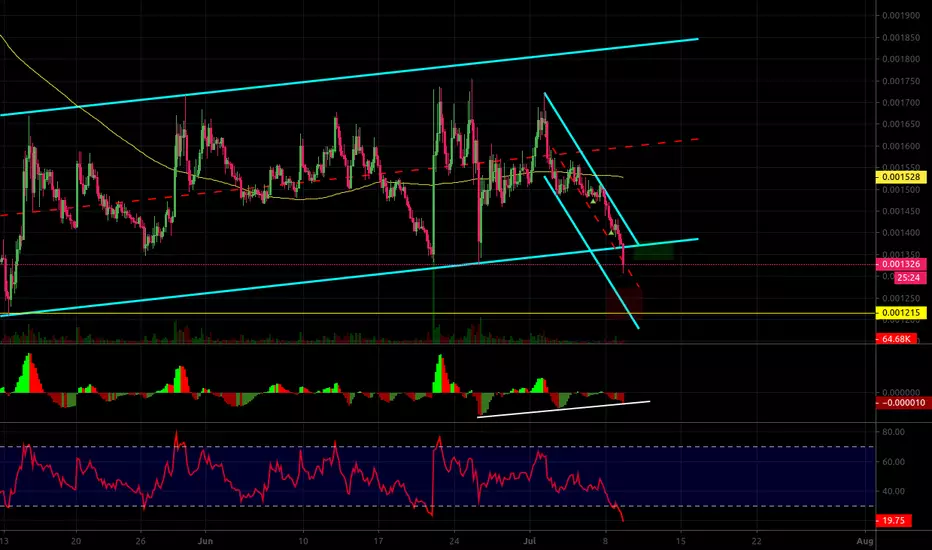Click the 0.001700 price axis label
This screenshot has height=550, width=932.
901,103
